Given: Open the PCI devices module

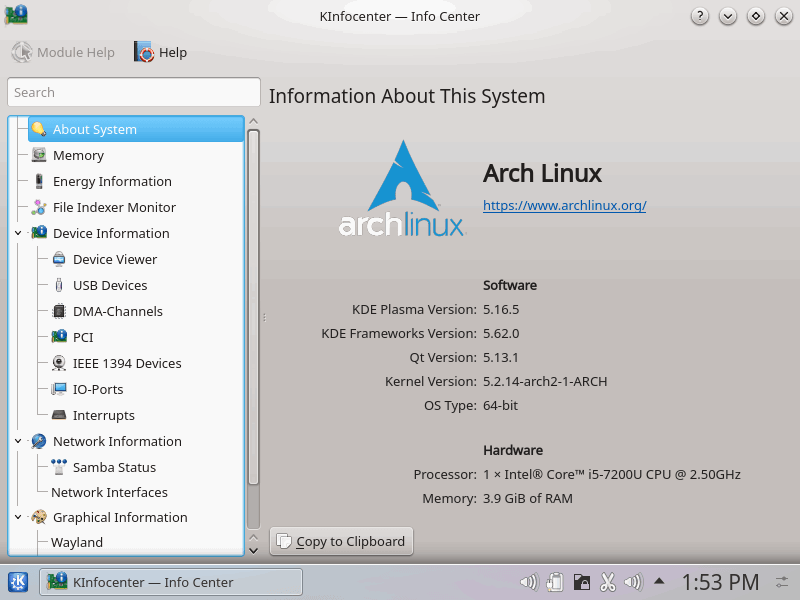Looking at the screenshot, I should [x=85, y=337].
